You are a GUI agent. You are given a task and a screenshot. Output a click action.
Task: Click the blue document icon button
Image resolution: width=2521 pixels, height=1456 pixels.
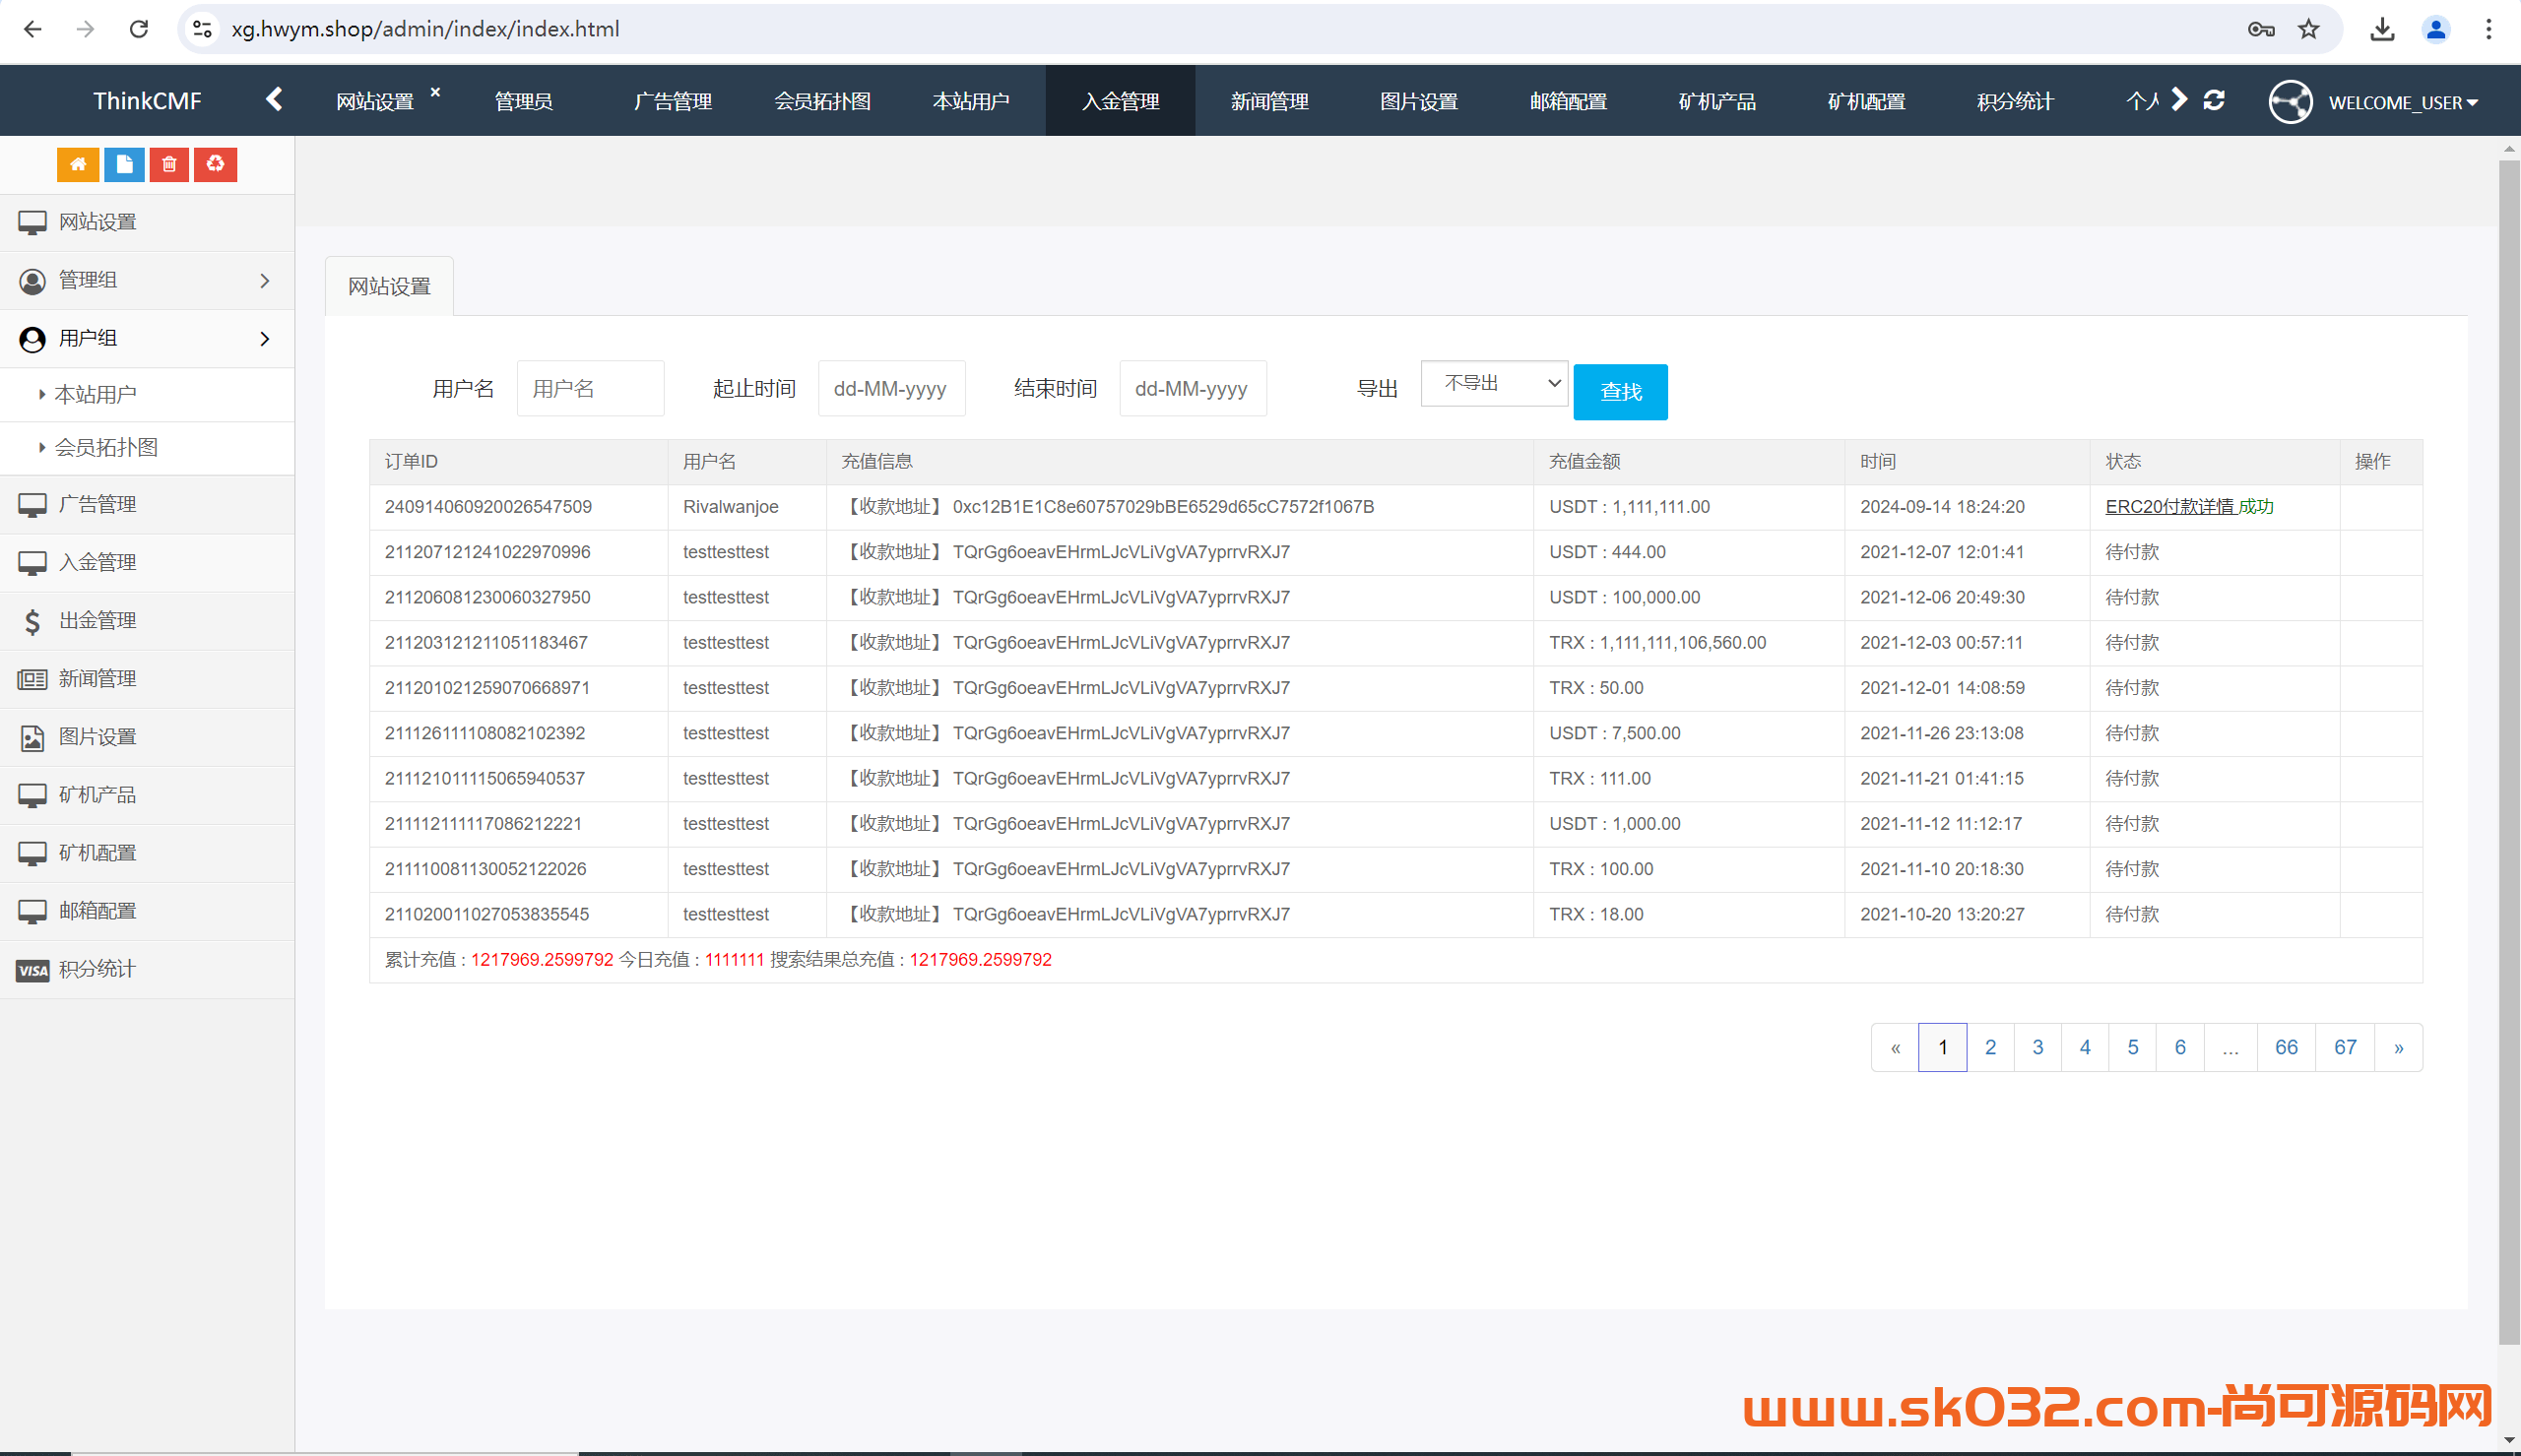click(124, 164)
